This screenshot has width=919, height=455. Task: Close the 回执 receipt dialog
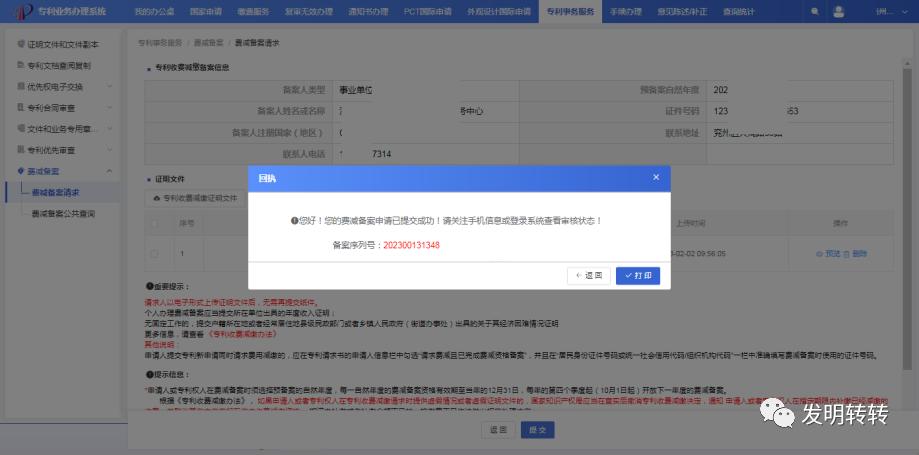(656, 177)
